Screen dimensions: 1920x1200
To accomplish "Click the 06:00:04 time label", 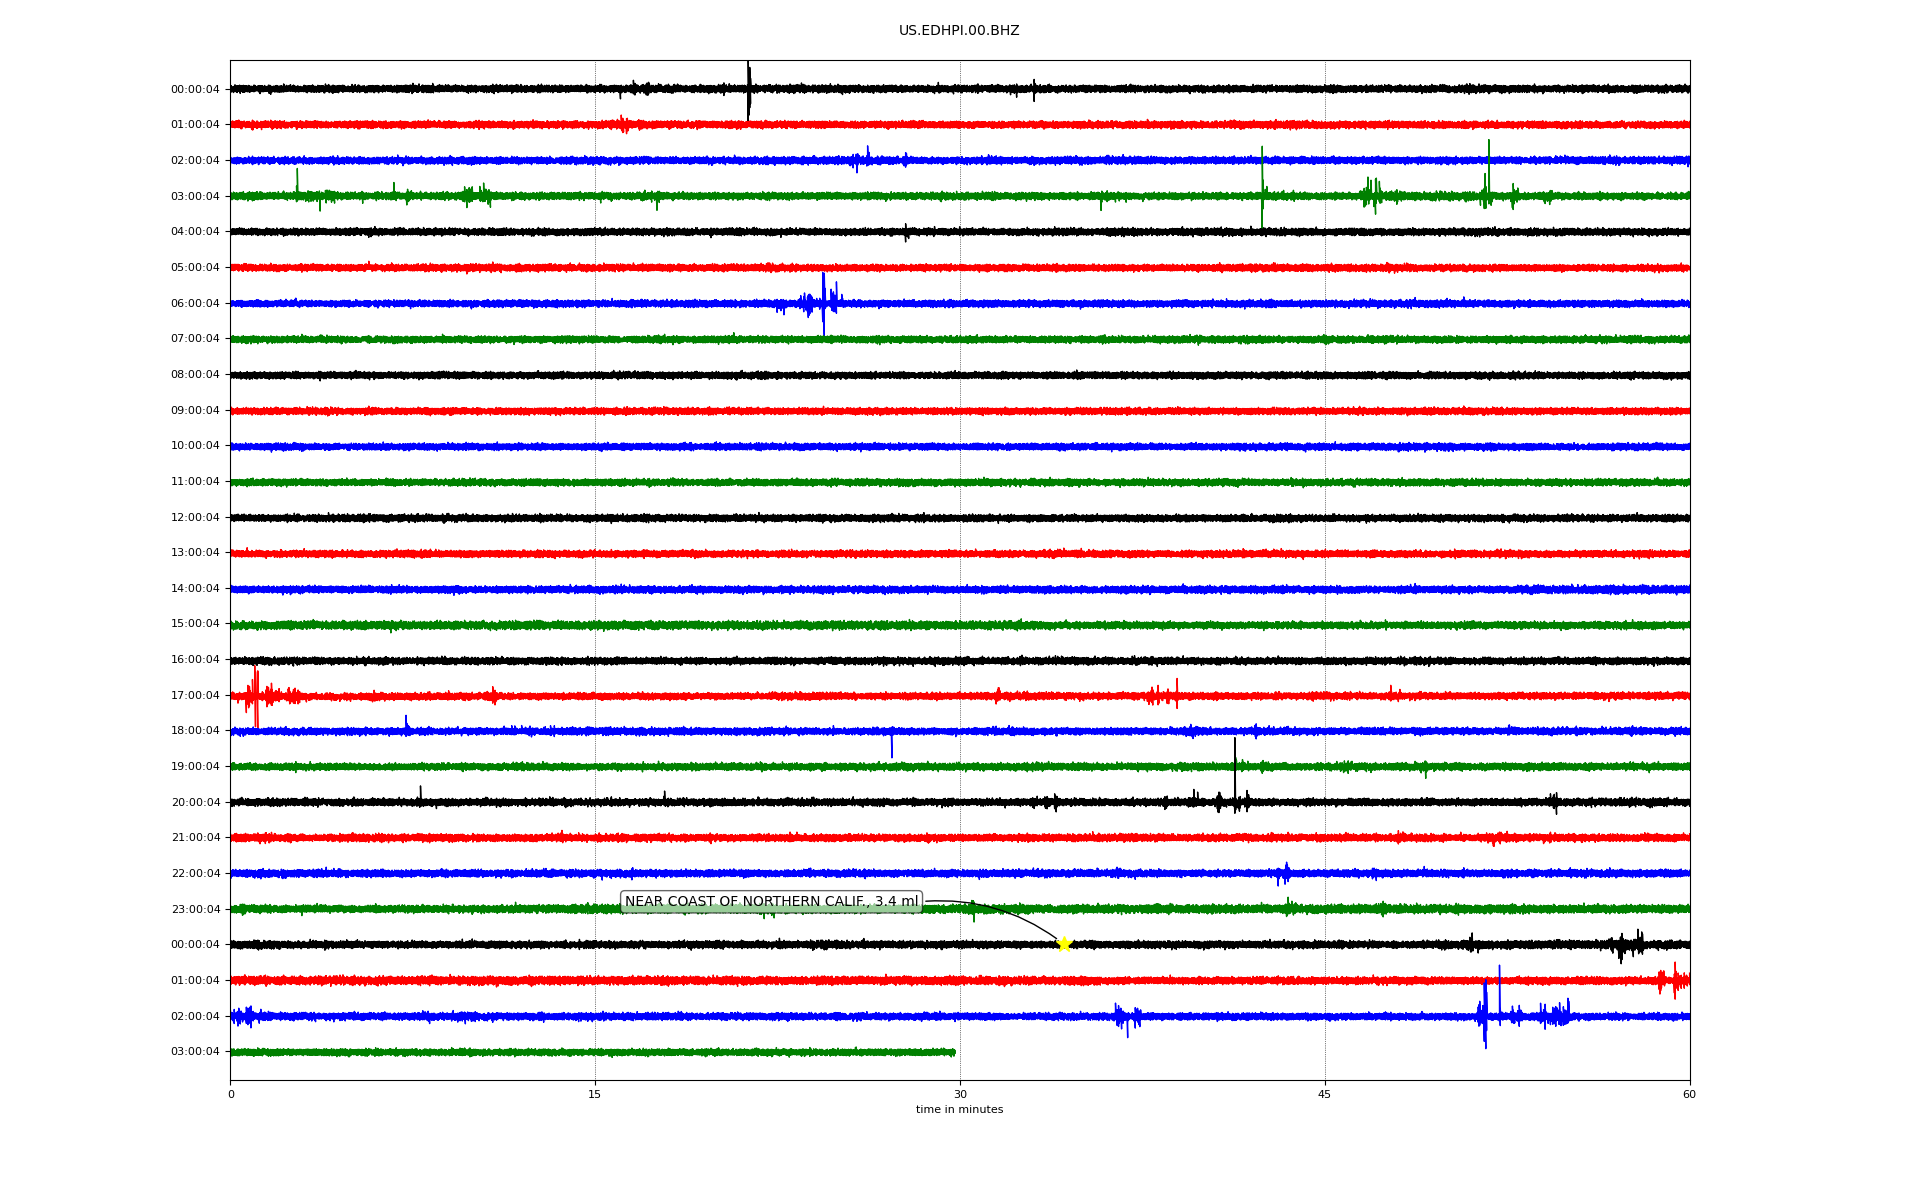I will (x=195, y=304).
